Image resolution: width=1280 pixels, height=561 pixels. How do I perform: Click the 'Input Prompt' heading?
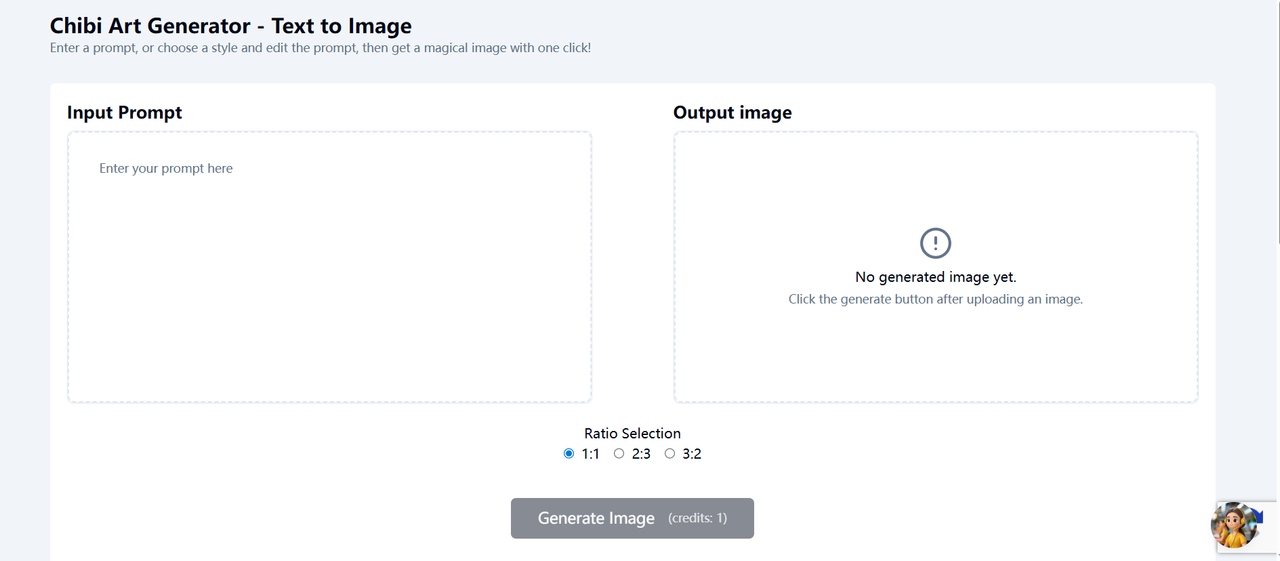[124, 112]
